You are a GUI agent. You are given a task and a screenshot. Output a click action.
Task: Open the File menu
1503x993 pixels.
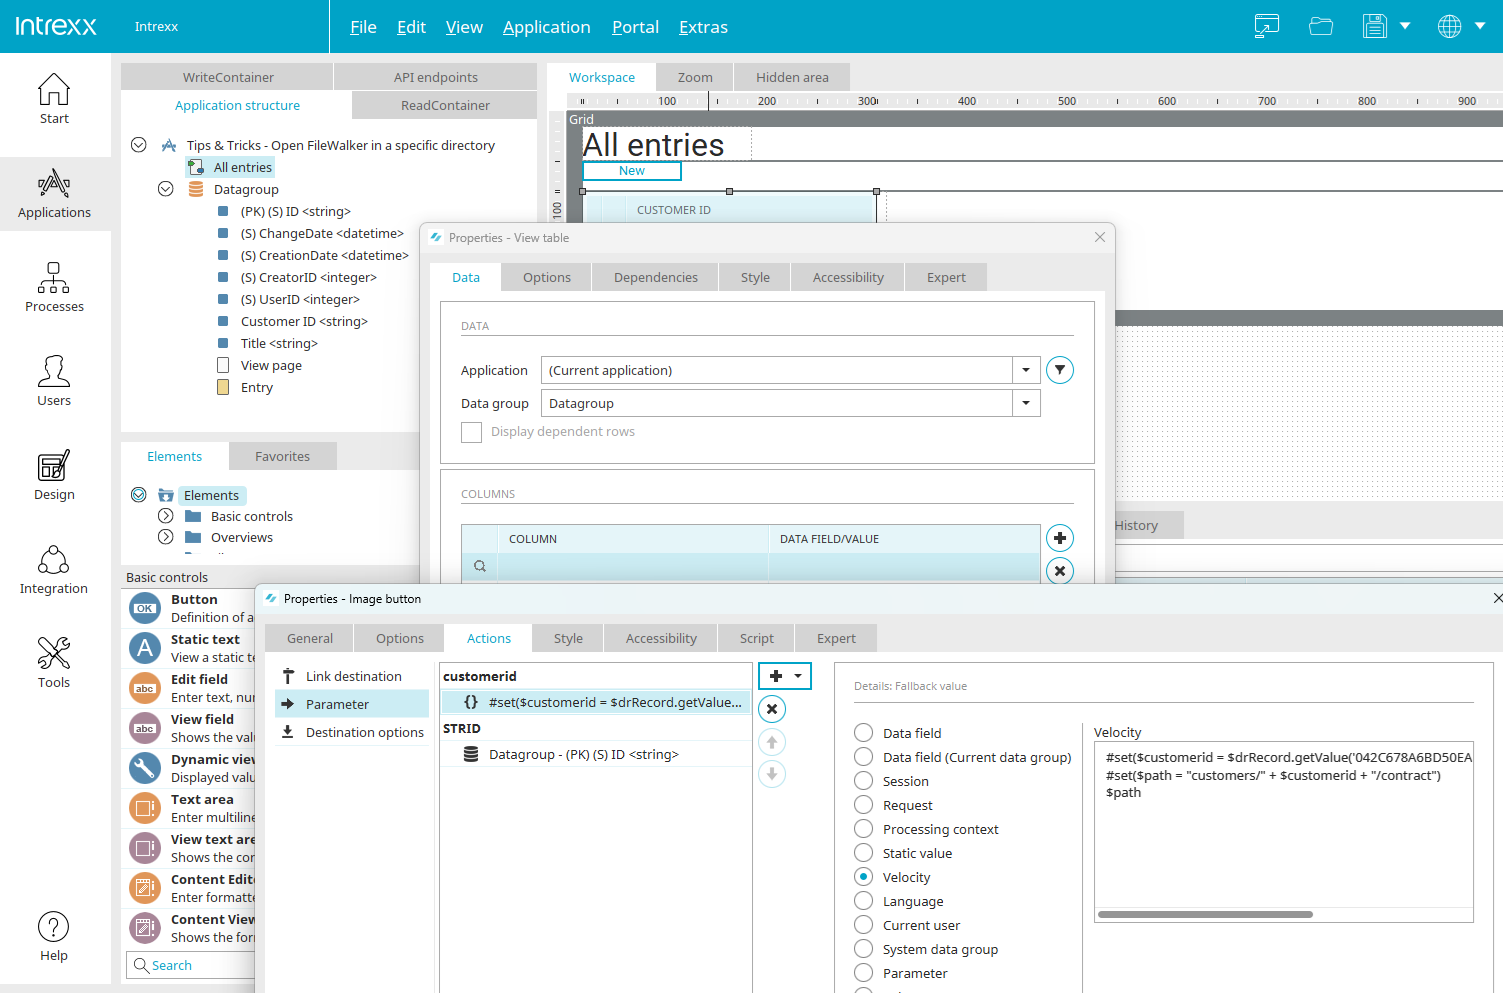click(363, 27)
